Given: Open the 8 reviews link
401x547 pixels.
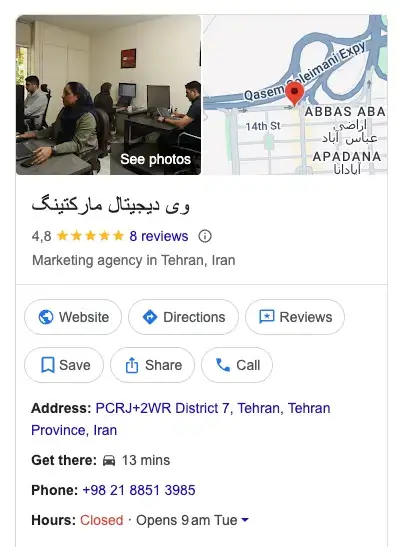Looking at the screenshot, I should click(159, 236).
